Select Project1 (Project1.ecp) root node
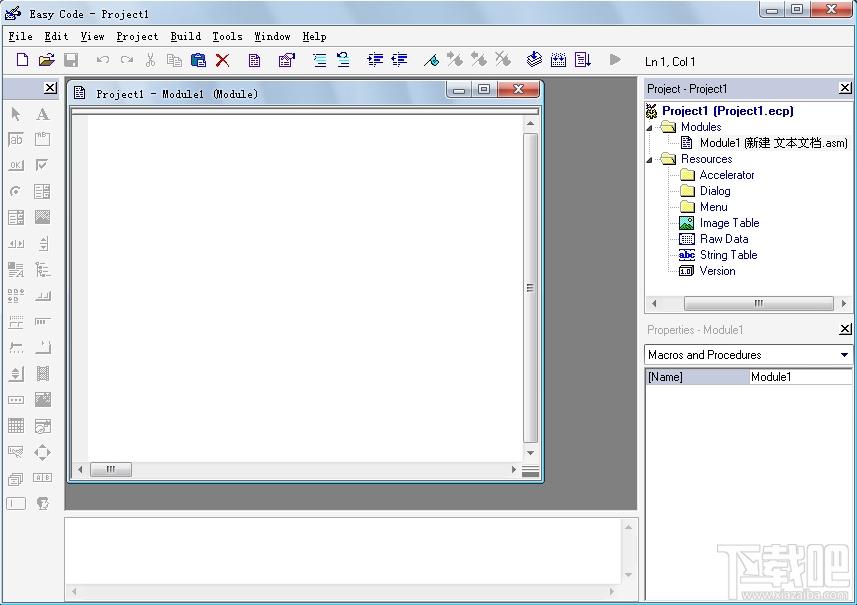Screen dimensions: 857x605 pos(727,111)
